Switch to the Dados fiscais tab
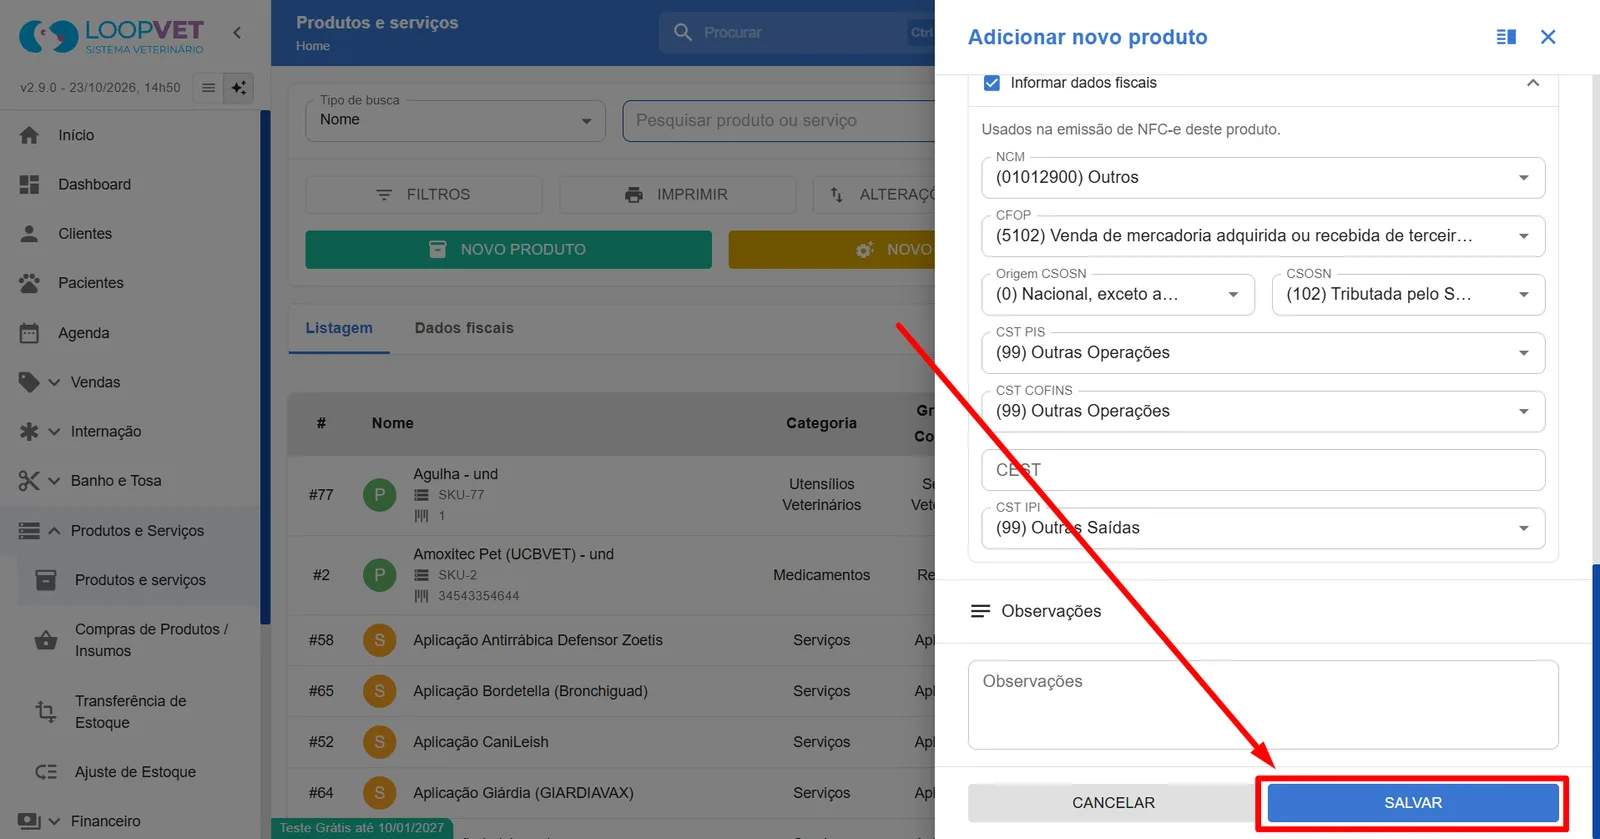The height and width of the screenshot is (839, 1600). pos(464,328)
